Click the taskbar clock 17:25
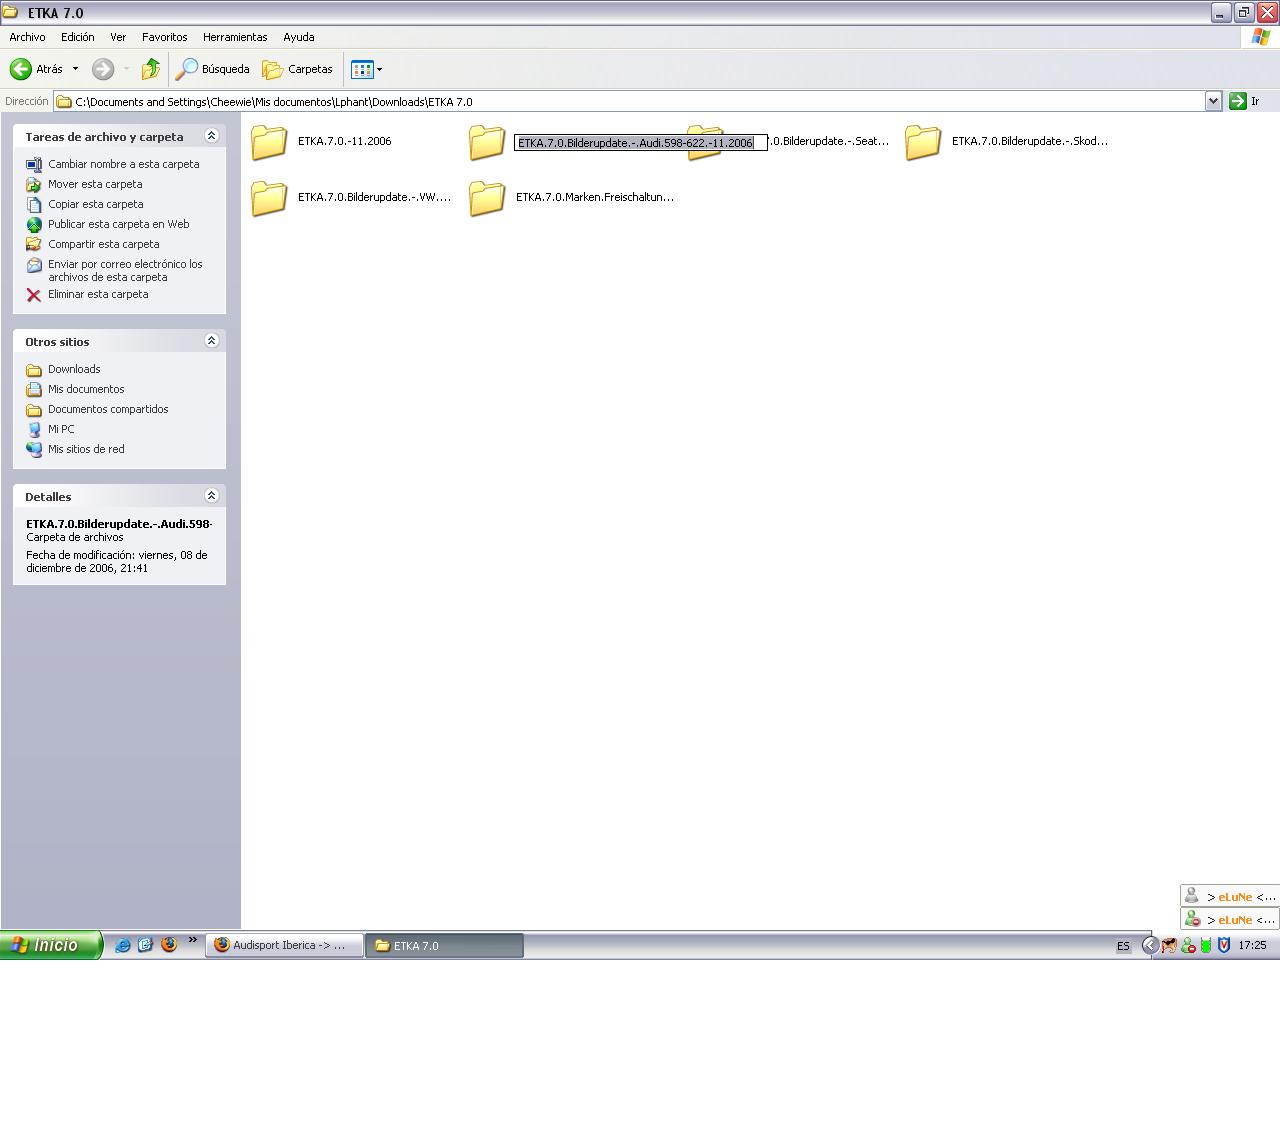Image resolution: width=1280 pixels, height=1143 pixels. pos(1252,945)
